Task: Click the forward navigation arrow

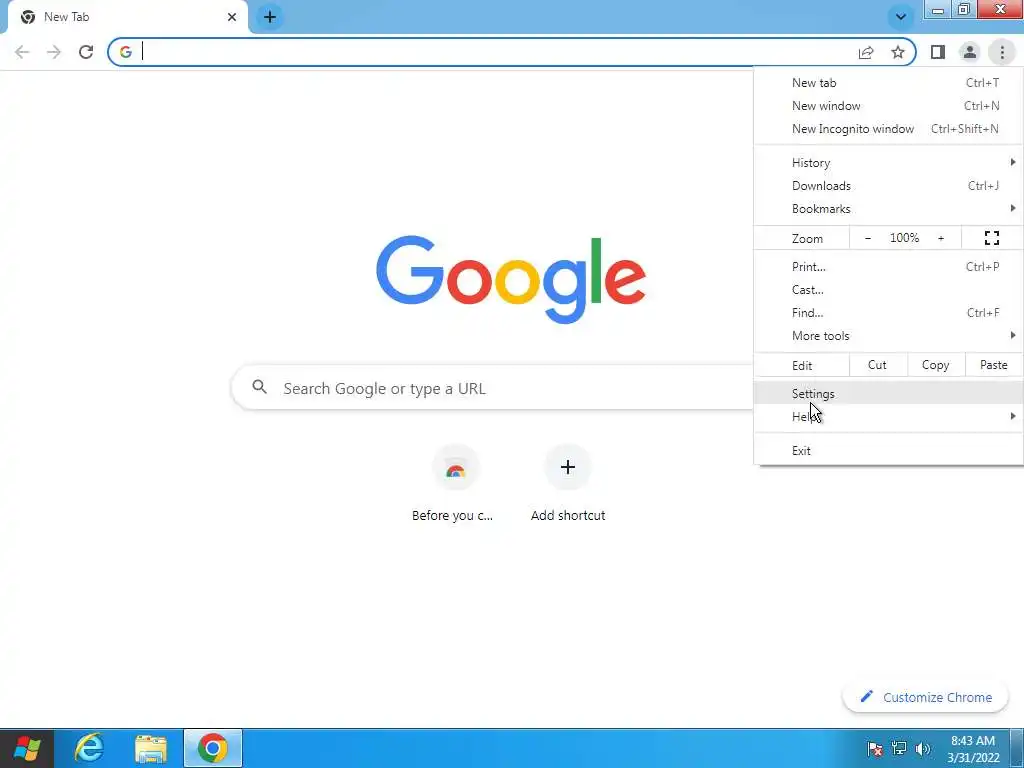Action: pos(54,52)
